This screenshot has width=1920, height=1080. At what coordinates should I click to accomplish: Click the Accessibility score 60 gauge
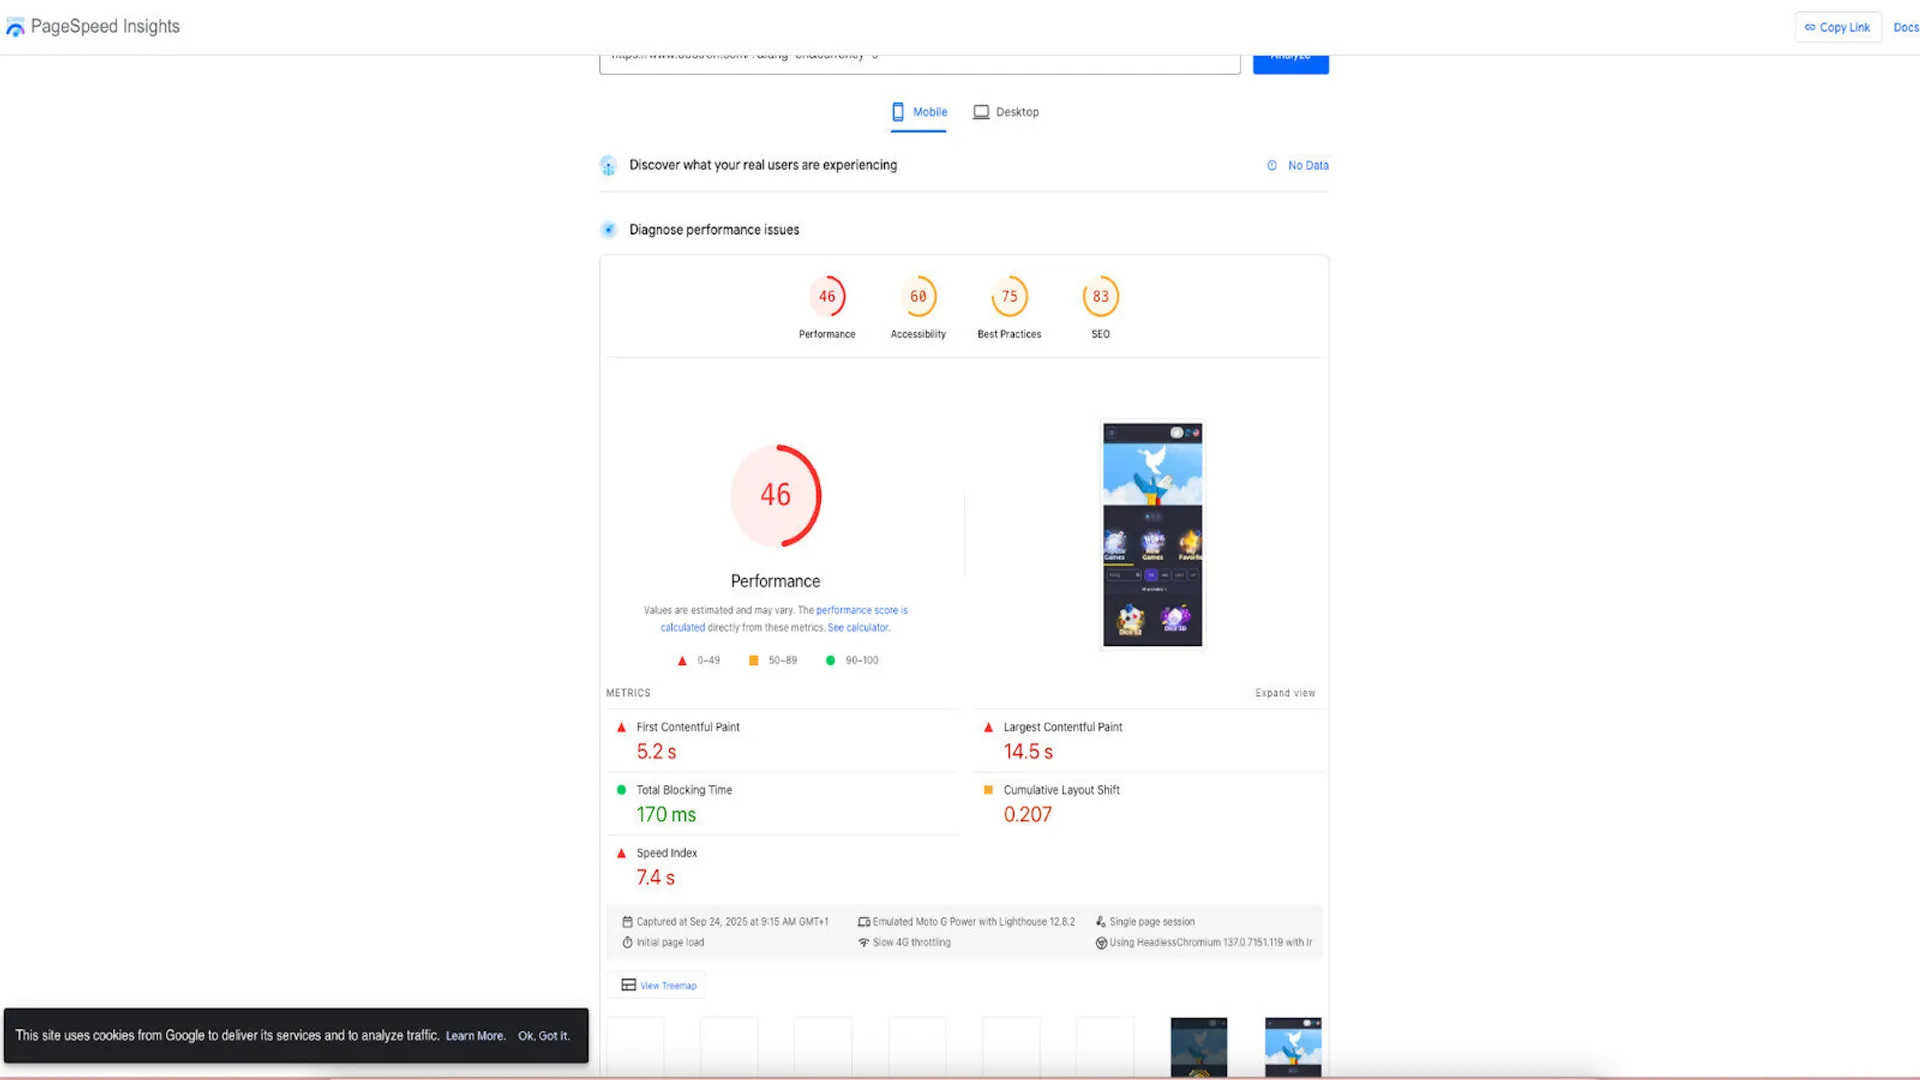(x=918, y=297)
